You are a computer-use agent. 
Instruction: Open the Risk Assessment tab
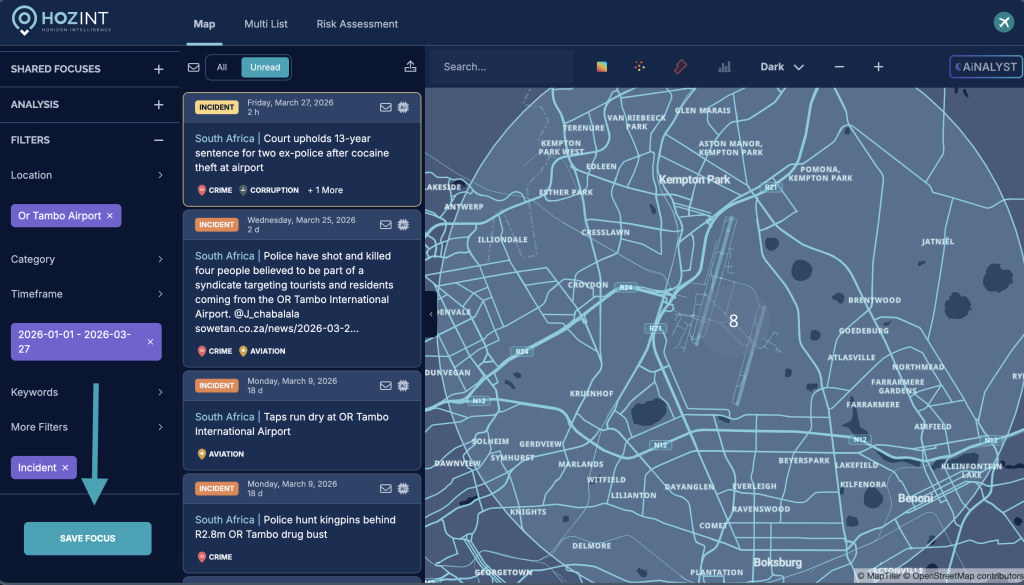coord(357,24)
